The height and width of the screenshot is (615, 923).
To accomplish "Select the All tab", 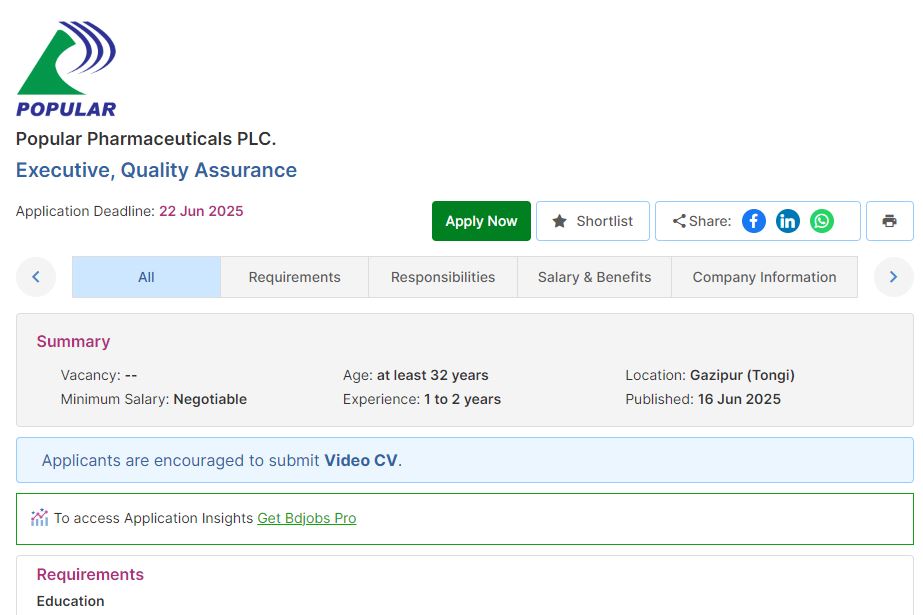I will (x=146, y=277).
